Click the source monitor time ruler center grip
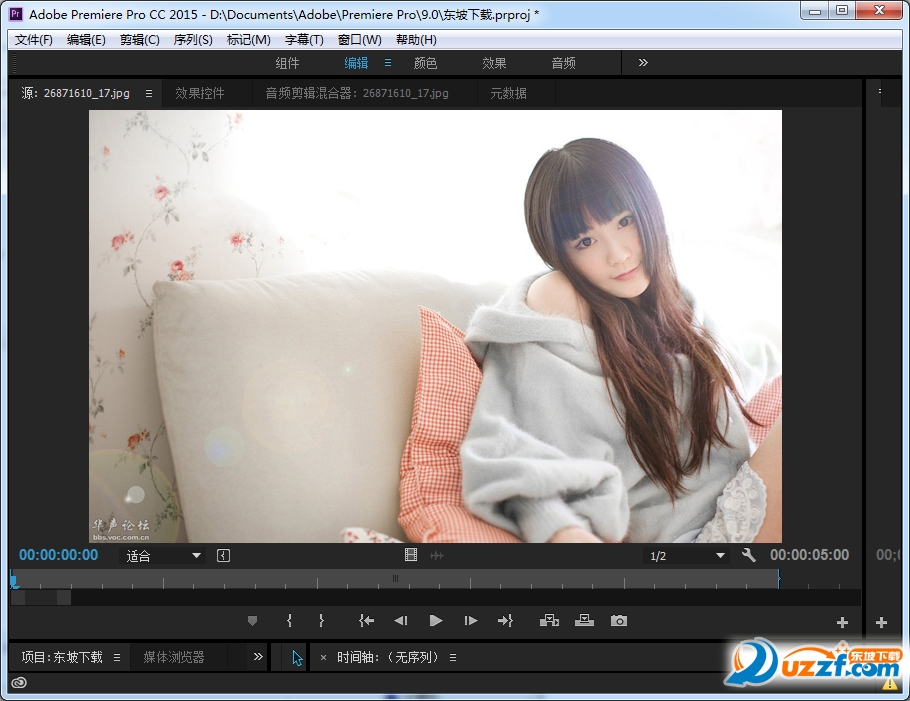Viewport: 910px width, 701px height. [x=395, y=578]
